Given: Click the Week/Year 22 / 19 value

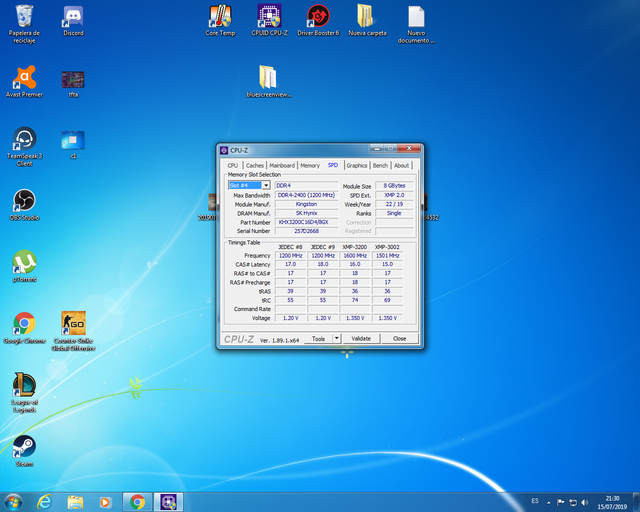Looking at the screenshot, I should (x=394, y=204).
